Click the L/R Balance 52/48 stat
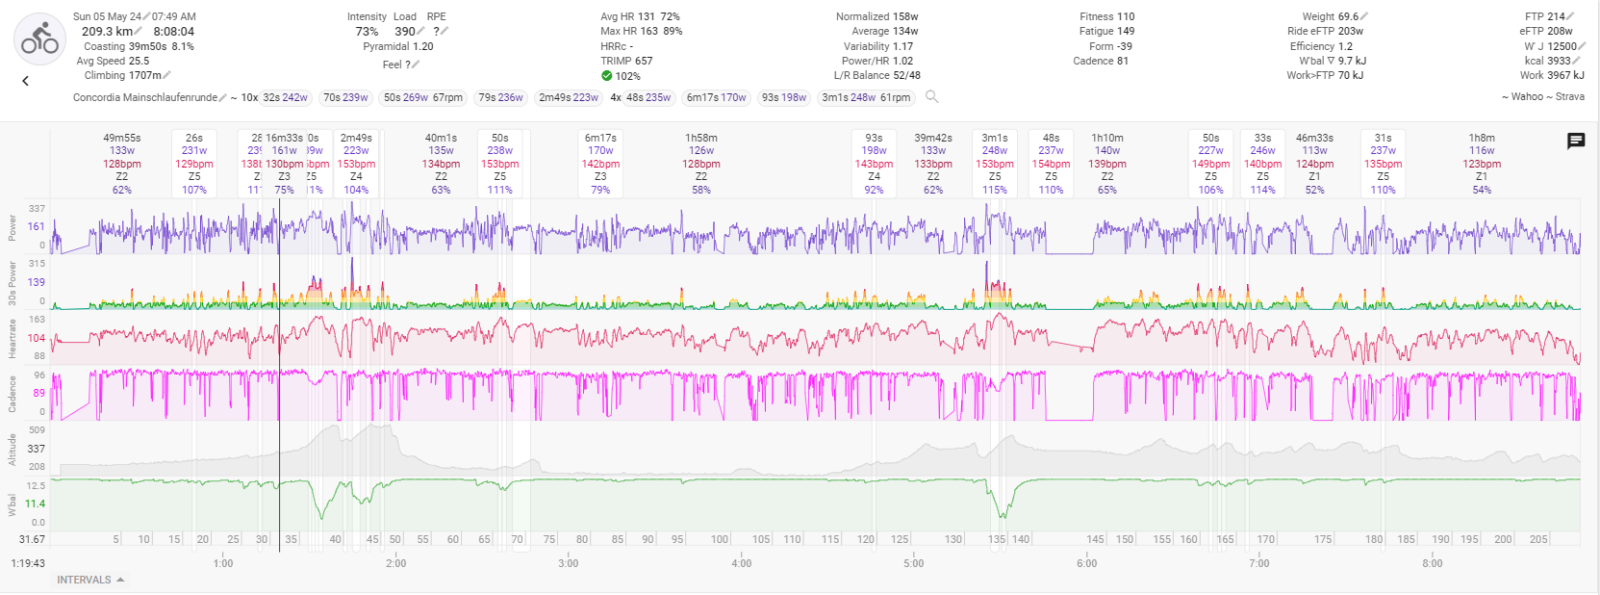The height and width of the screenshot is (595, 1600). coord(877,75)
